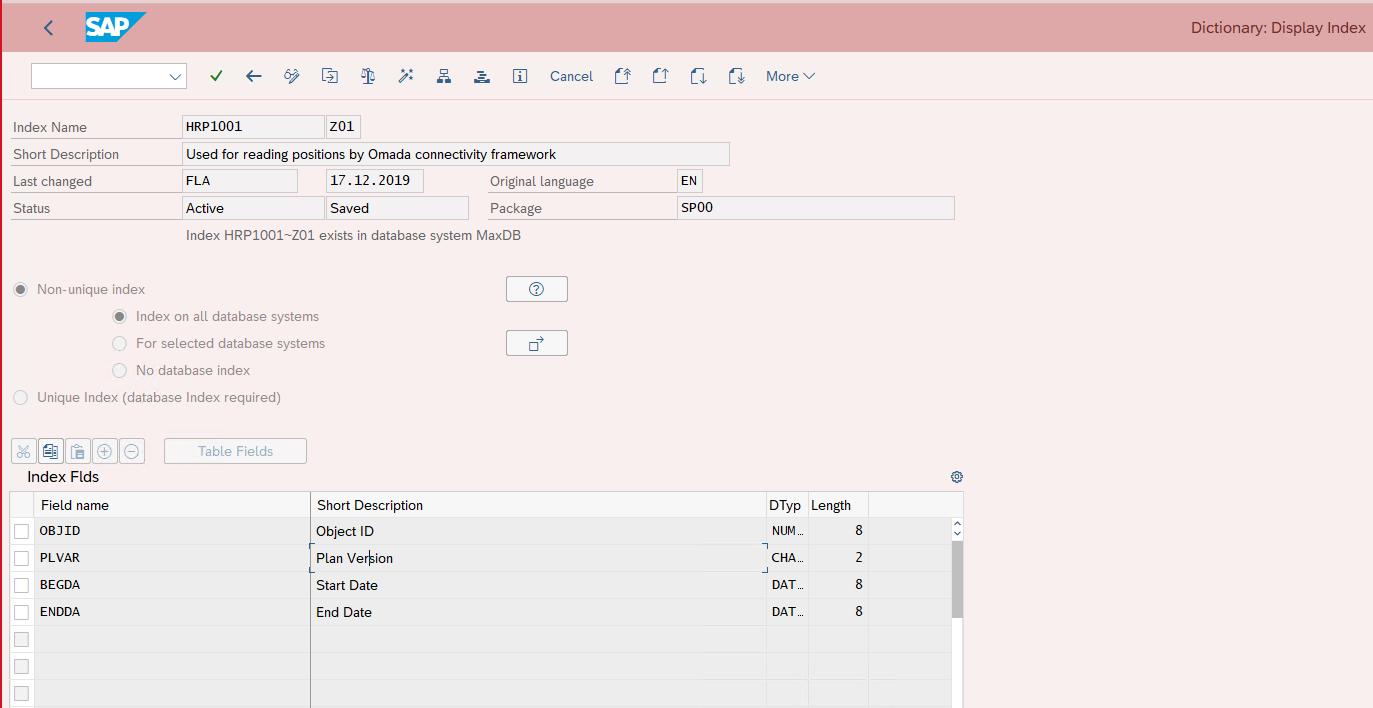This screenshot has width=1373, height=708.
Task: Click the End Date description cell
Action: coord(539,612)
